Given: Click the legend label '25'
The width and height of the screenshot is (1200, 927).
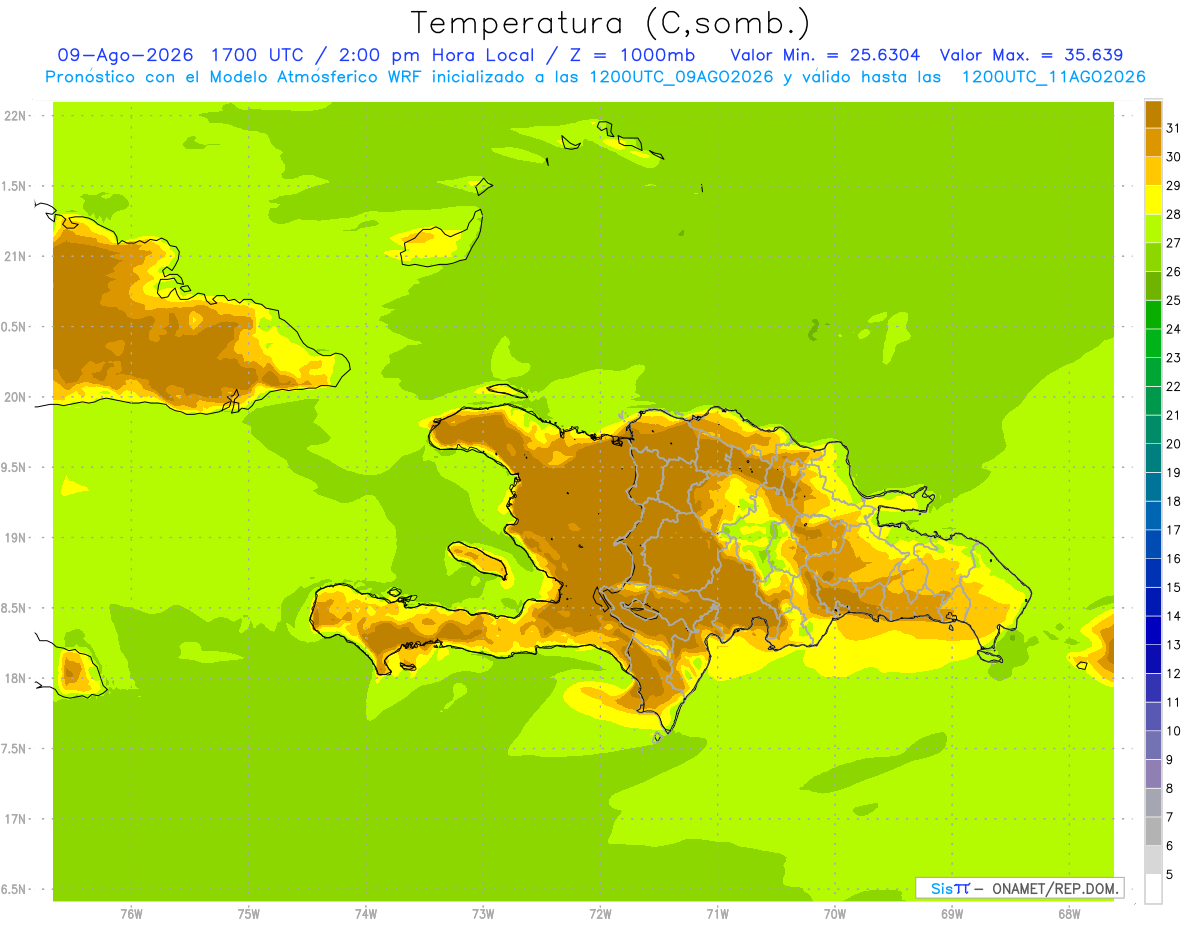Looking at the screenshot, I should 1174,300.
